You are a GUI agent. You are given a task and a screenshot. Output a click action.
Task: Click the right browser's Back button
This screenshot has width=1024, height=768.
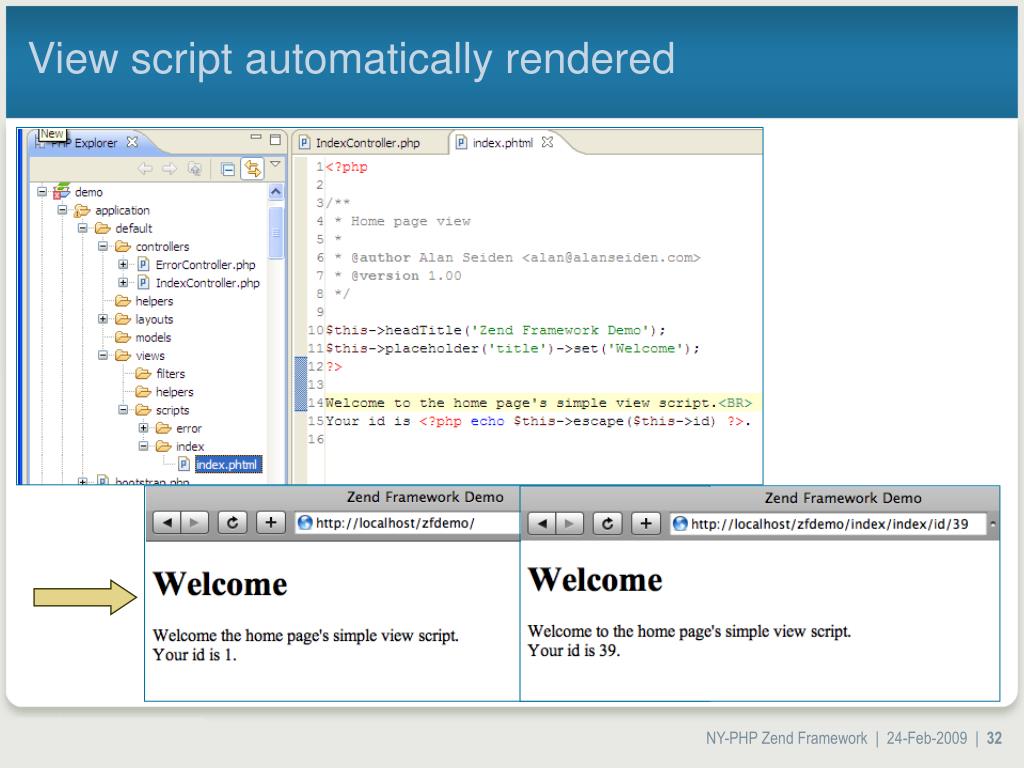(542, 523)
